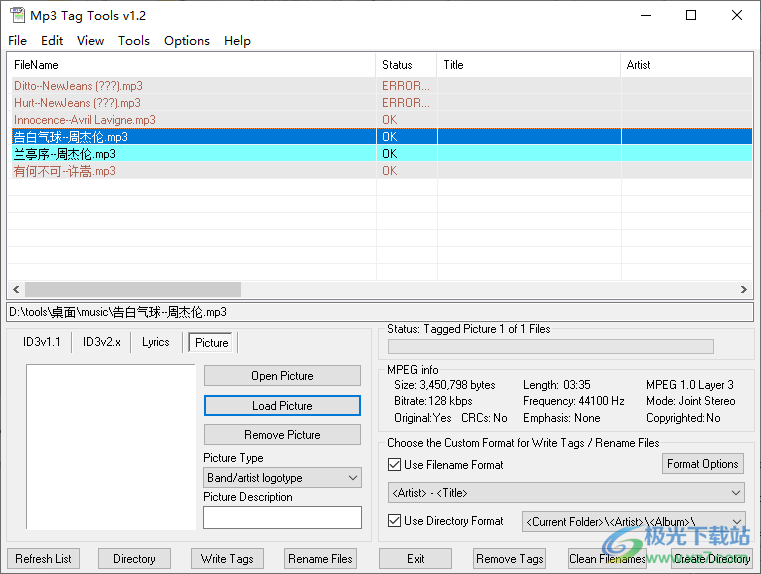761x574 pixels.
Task: Click the Open Picture button
Action: click(x=282, y=376)
